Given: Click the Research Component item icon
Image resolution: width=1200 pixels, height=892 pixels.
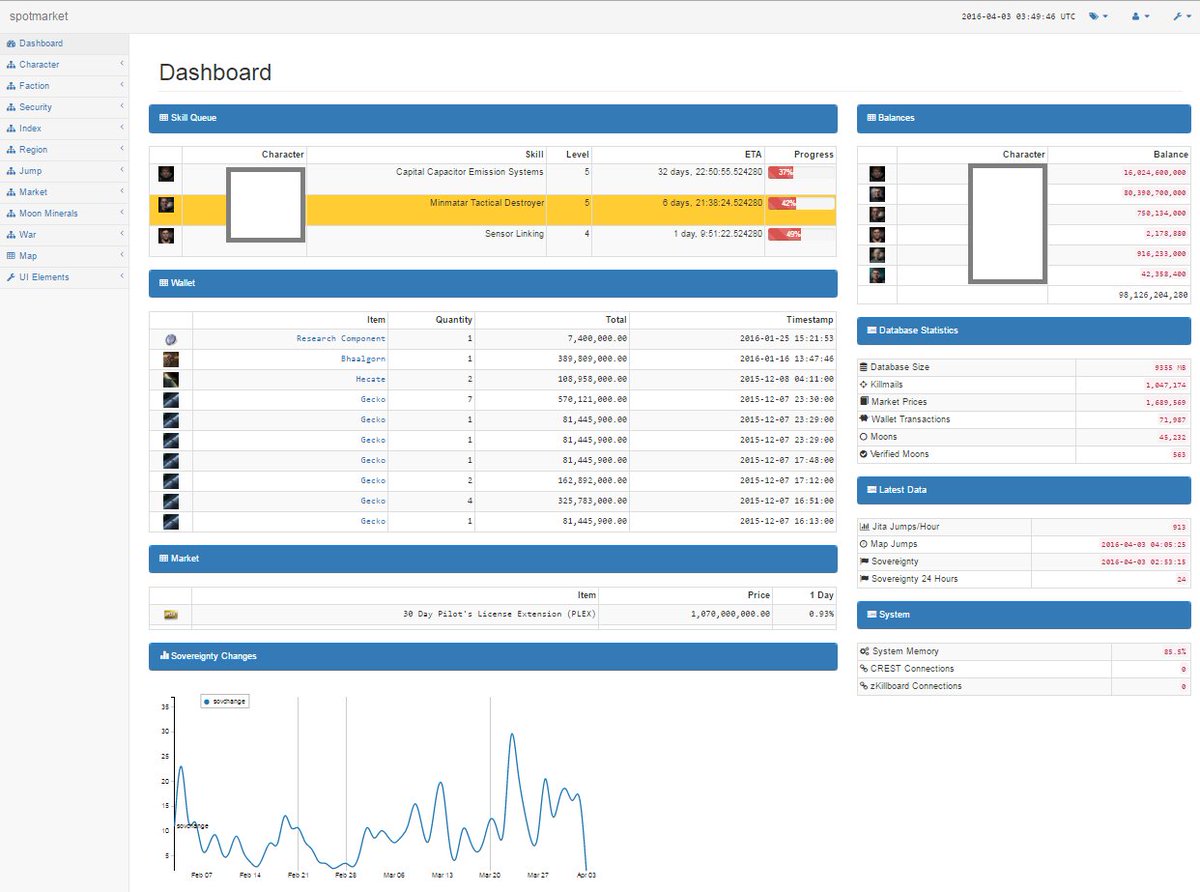Looking at the screenshot, I should pyautogui.click(x=171, y=339).
